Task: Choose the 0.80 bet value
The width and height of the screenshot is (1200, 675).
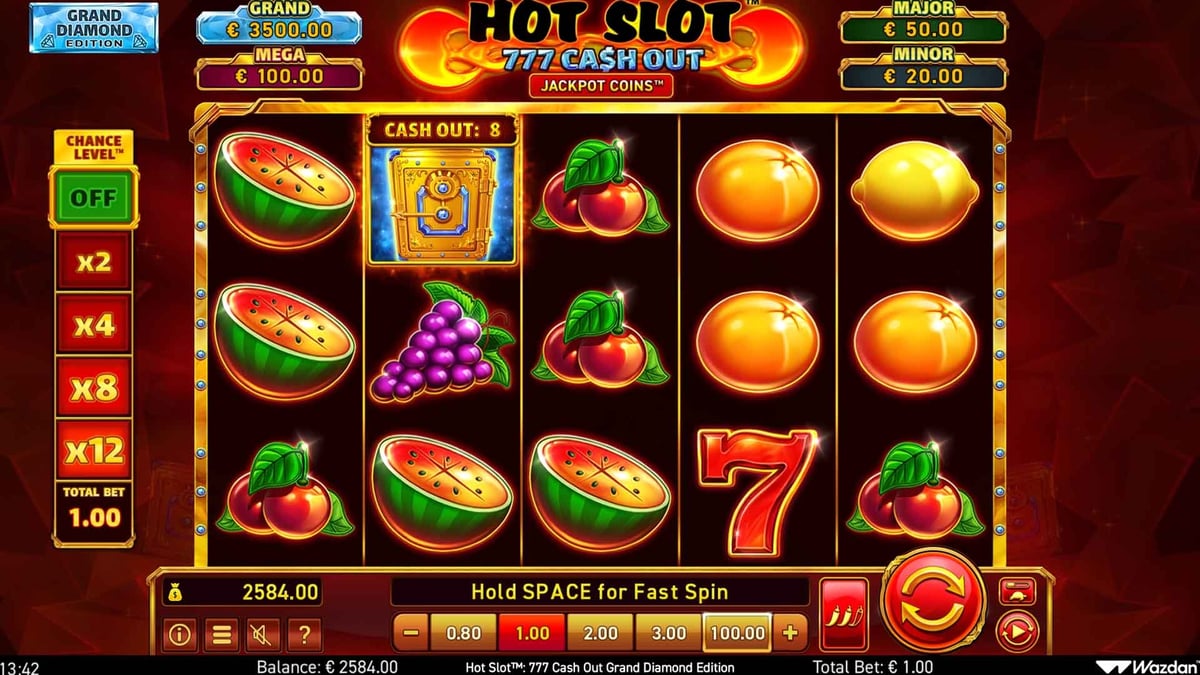Action: [x=463, y=633]
